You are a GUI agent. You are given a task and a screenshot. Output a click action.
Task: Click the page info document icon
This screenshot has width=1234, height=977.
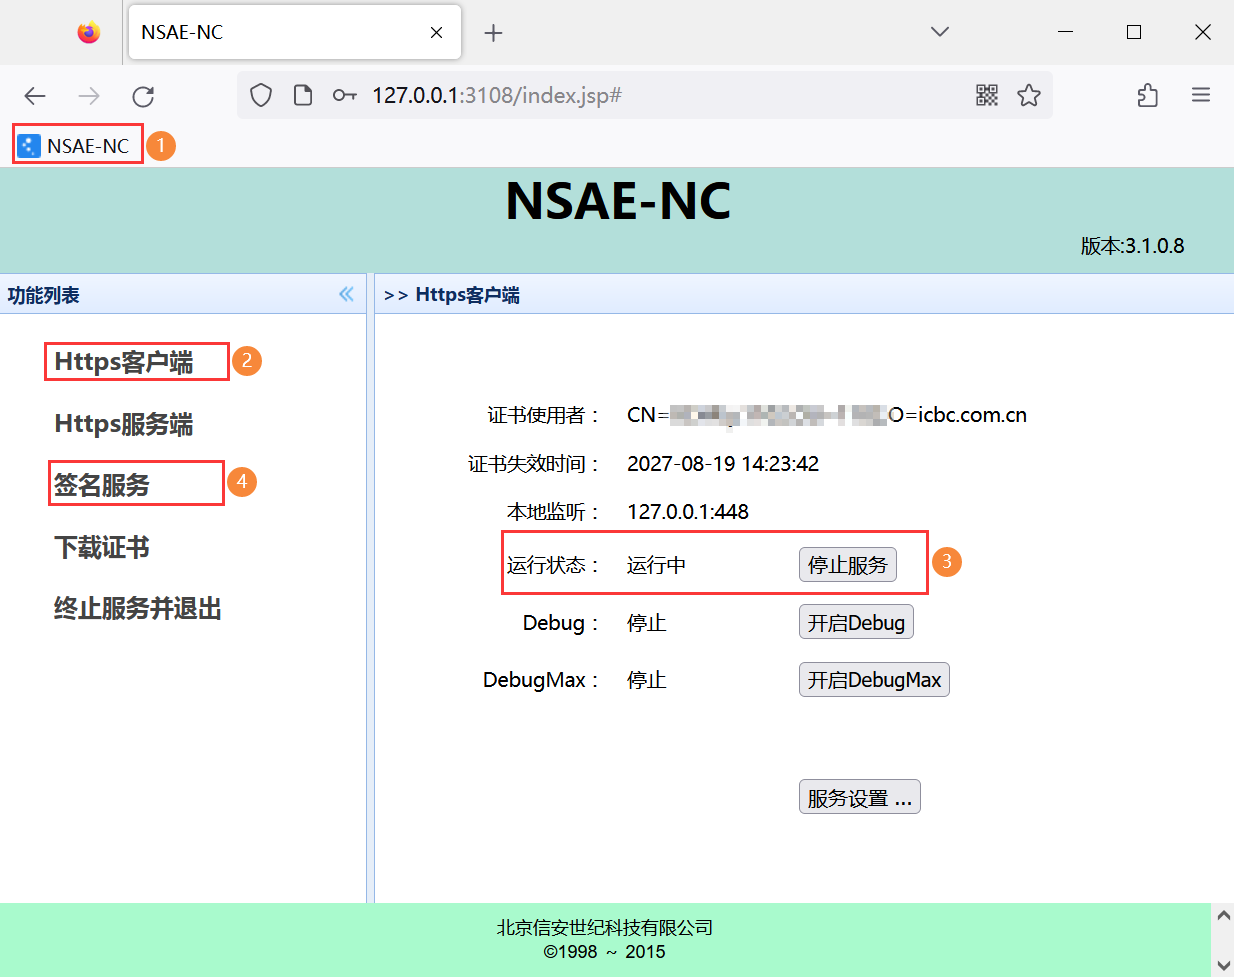(303, 95)
